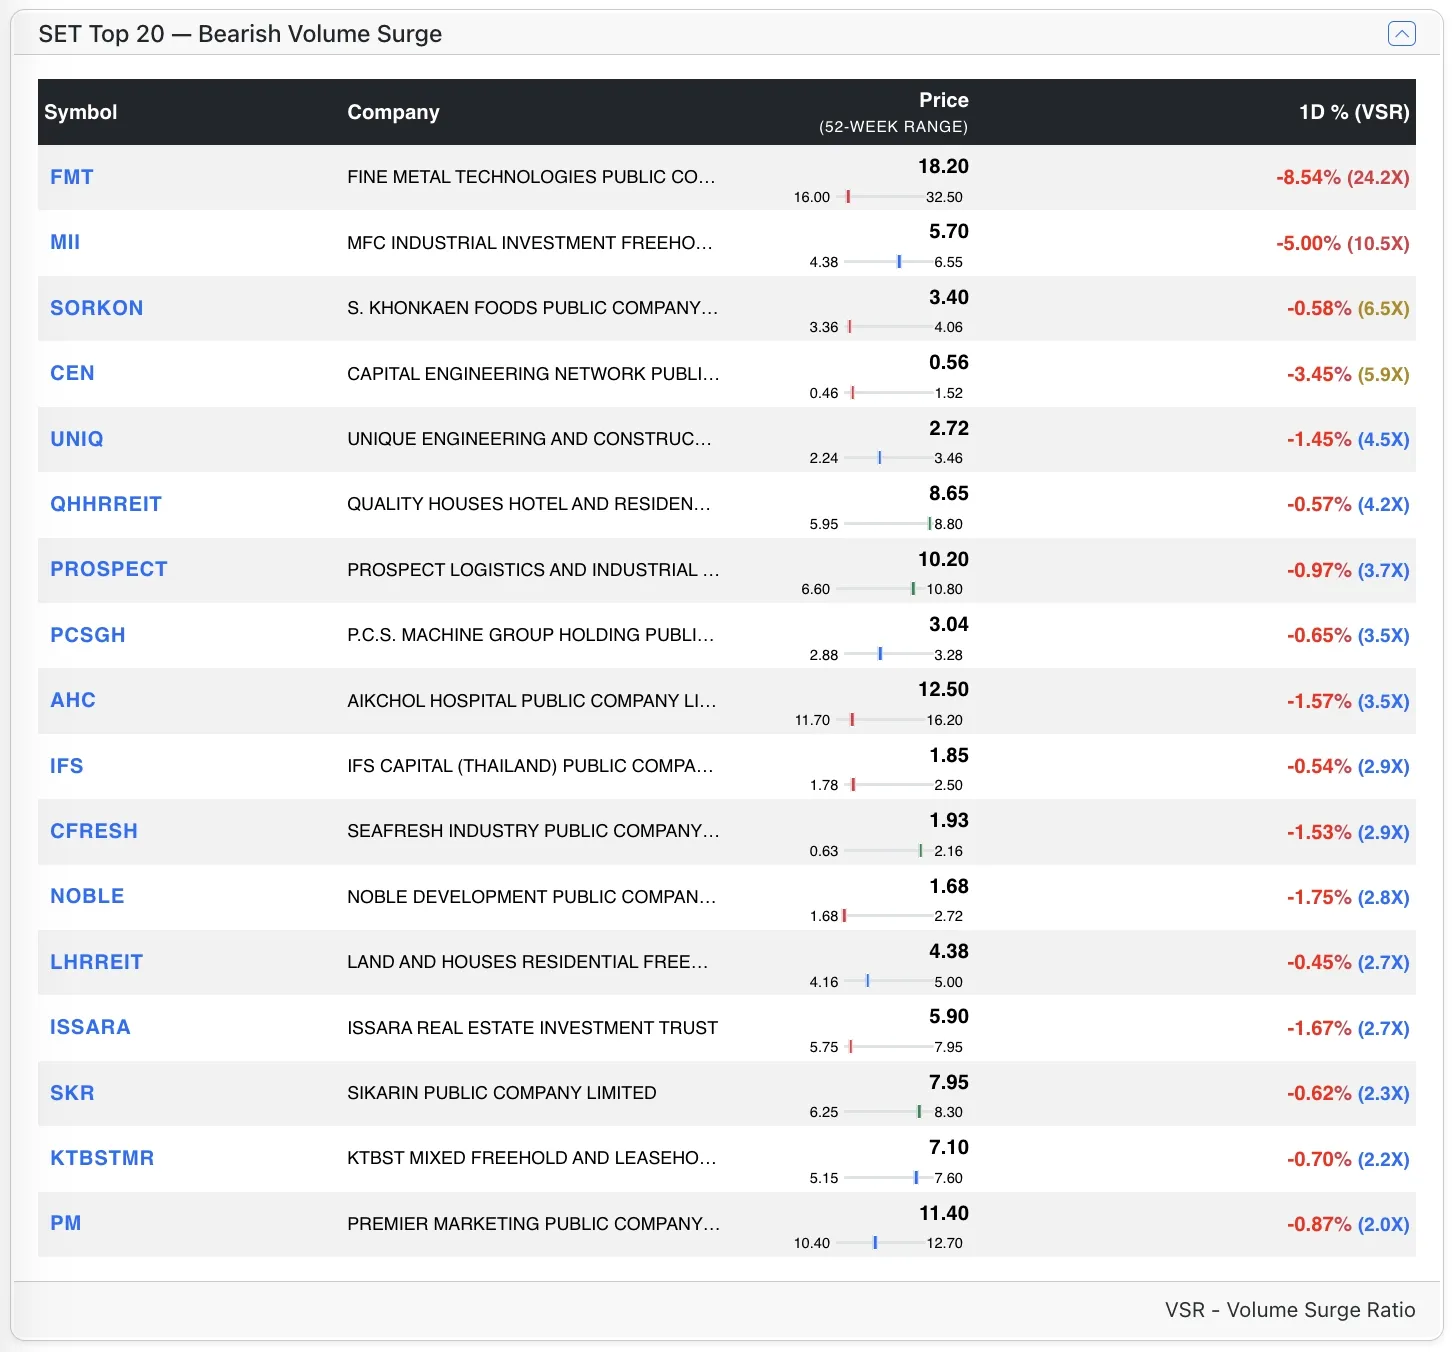Collapse the Bearish Volume Surge panel
This screenshot has width=1452, height=1352.
[x=1402, y=34]
